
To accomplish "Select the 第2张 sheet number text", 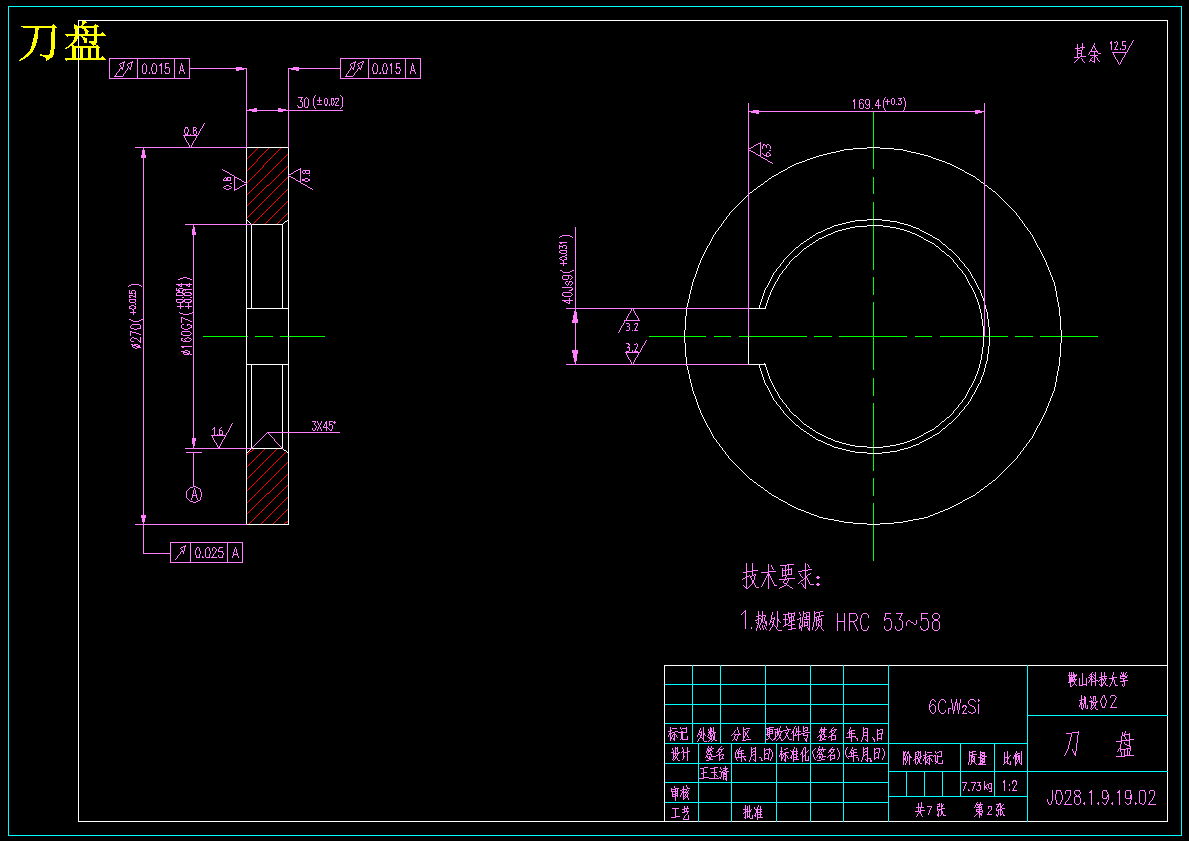I will [x=990, y=810].
